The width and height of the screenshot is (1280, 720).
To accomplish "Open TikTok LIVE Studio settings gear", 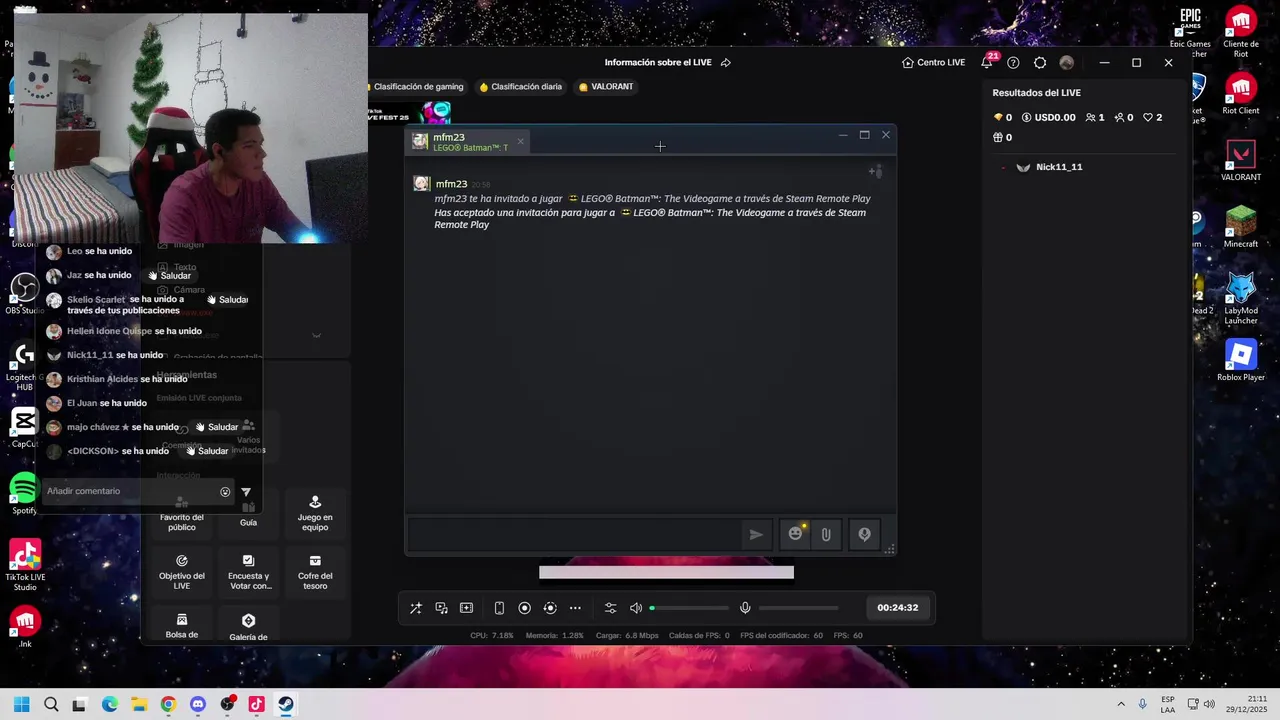I will [x=1040, y=62].
